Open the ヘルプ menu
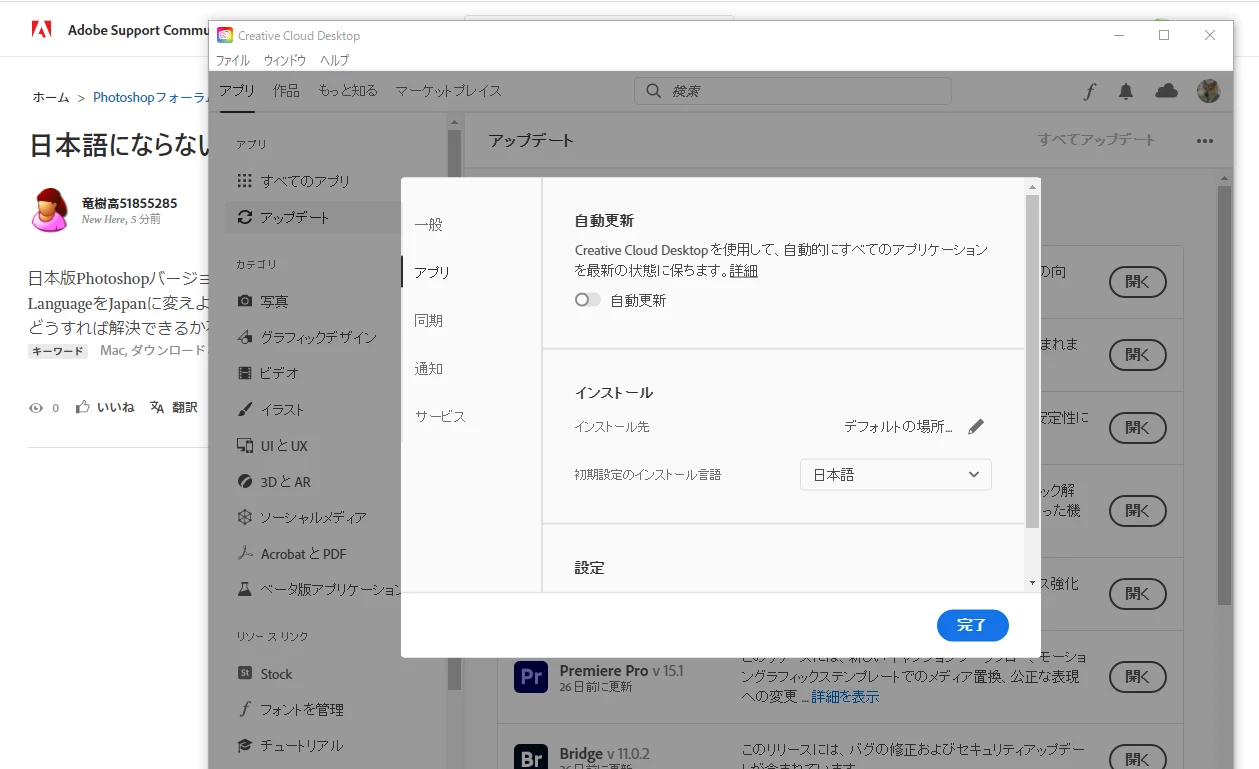 335,61
